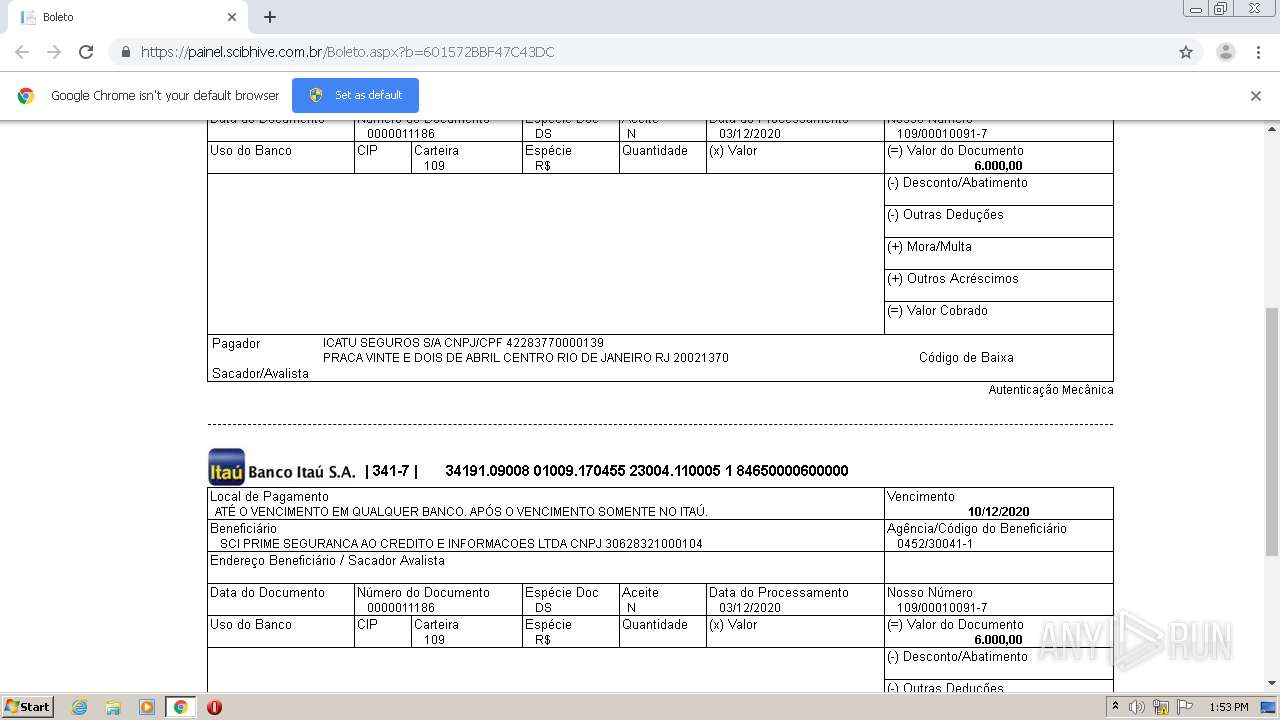Viewport: 1280px width, 720px height.
Task: Open Windows Explorer folder in taskbar
Action: (113, 707)
